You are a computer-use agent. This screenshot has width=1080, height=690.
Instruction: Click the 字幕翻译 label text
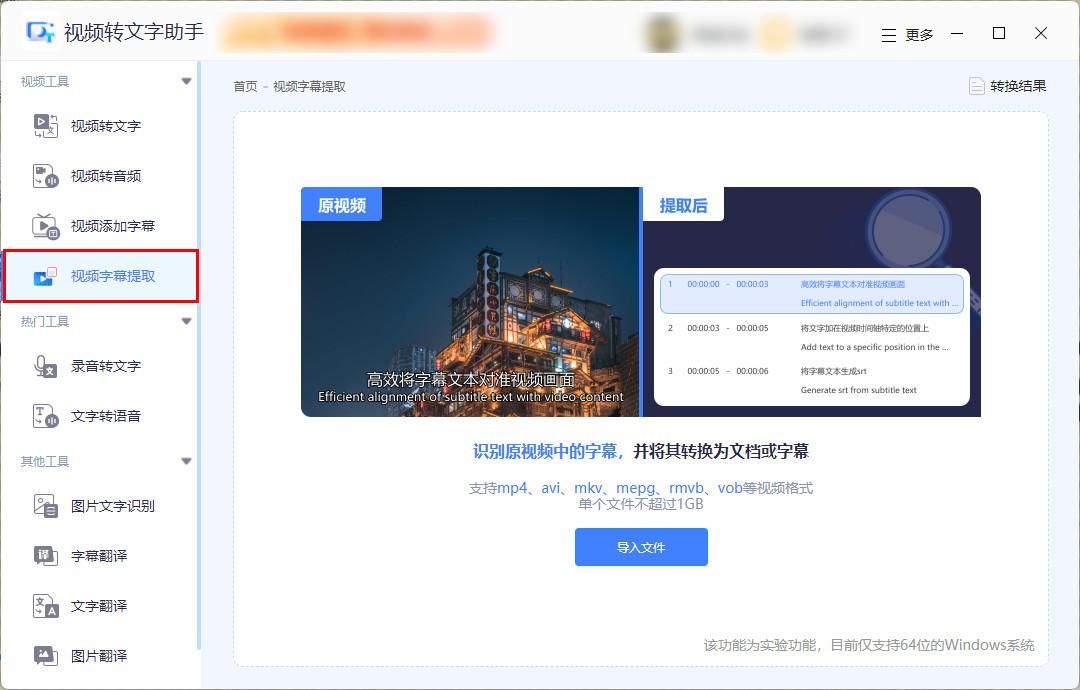99,556
